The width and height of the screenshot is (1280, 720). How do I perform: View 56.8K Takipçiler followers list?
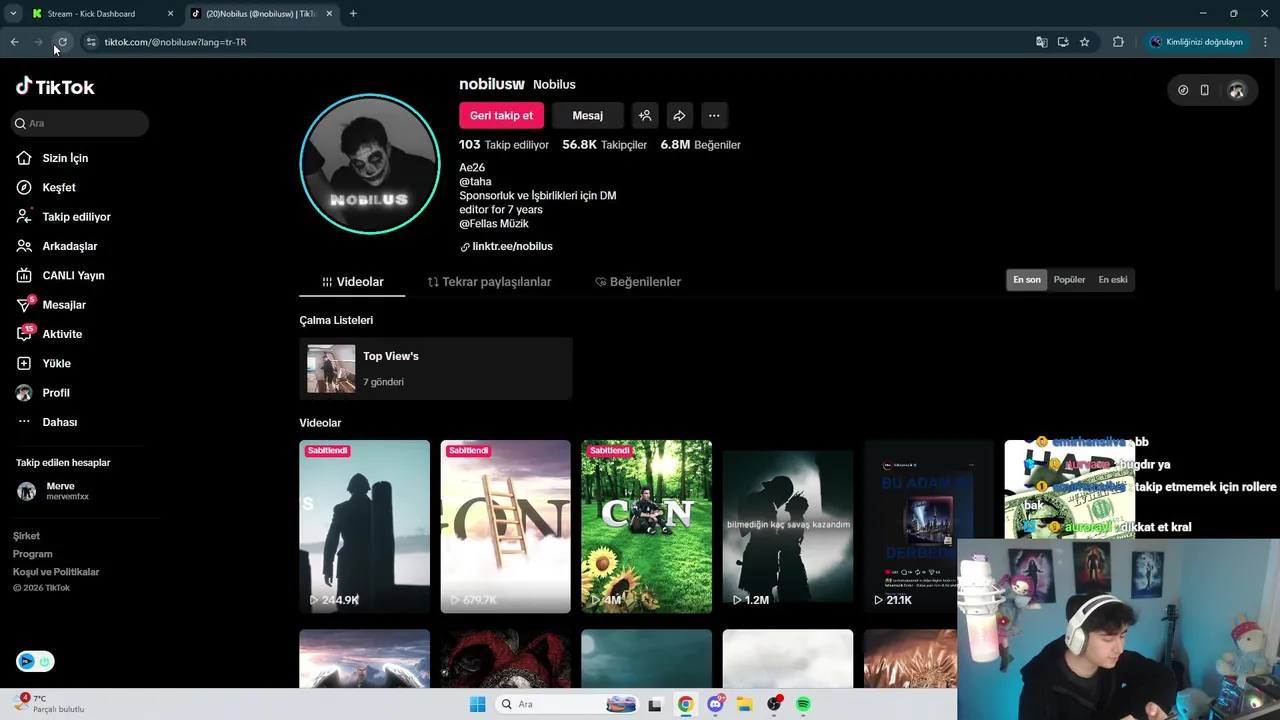604,145
